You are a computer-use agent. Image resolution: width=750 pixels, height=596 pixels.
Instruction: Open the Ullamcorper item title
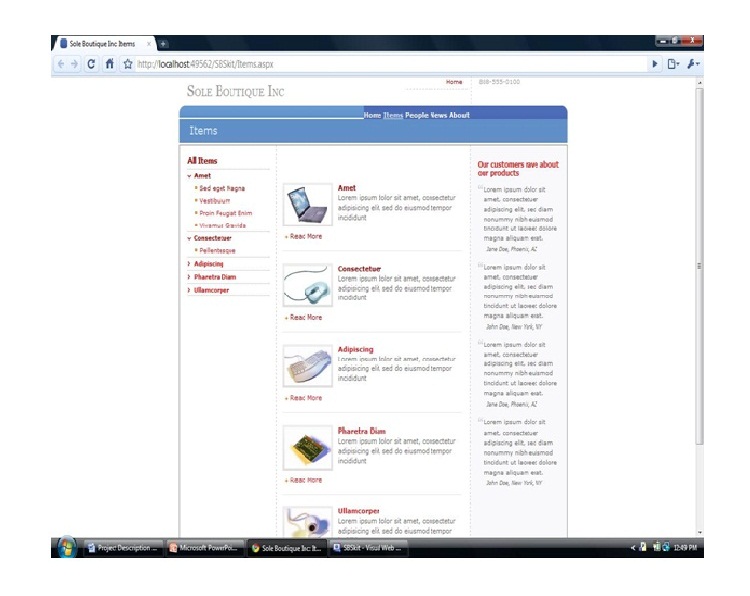click(358, 511)
